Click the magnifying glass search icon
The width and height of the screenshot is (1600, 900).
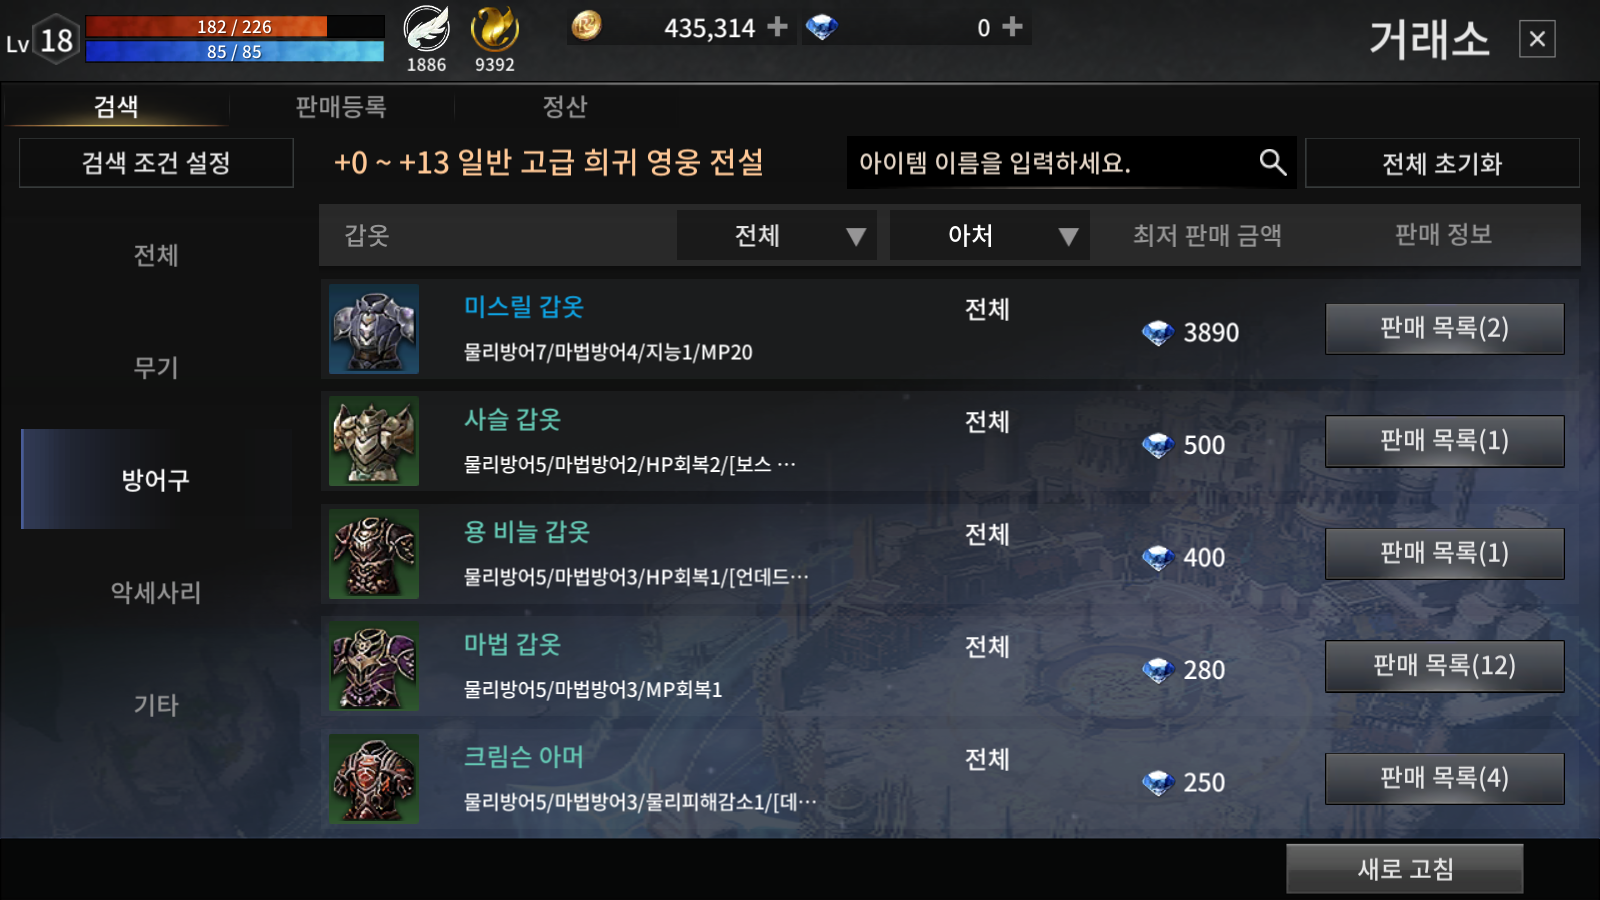(x=1272, y=162)
